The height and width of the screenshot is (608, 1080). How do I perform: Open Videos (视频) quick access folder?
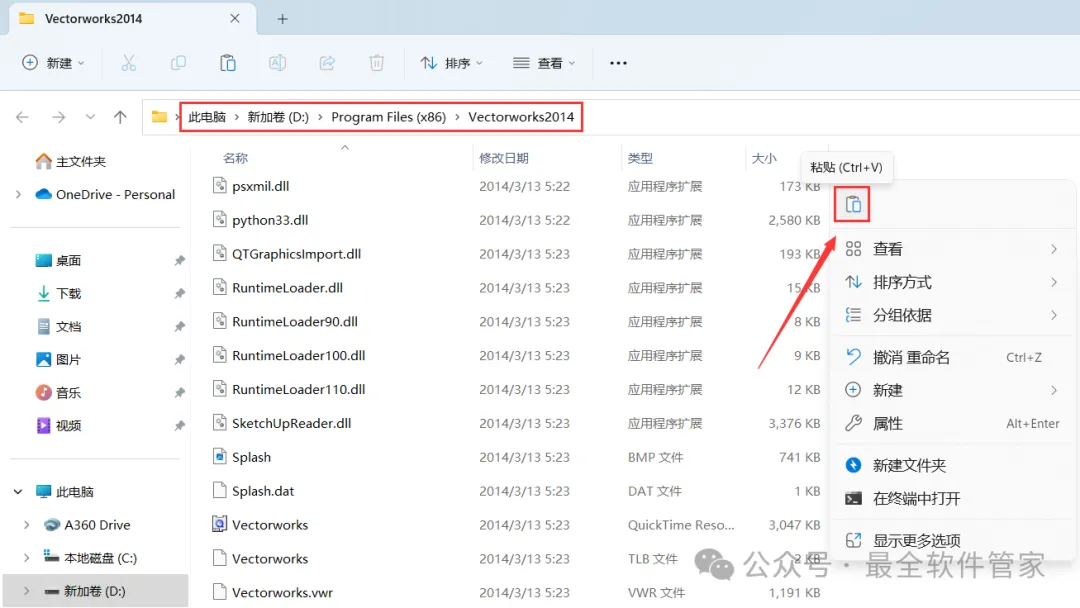(x=59, y=426)
